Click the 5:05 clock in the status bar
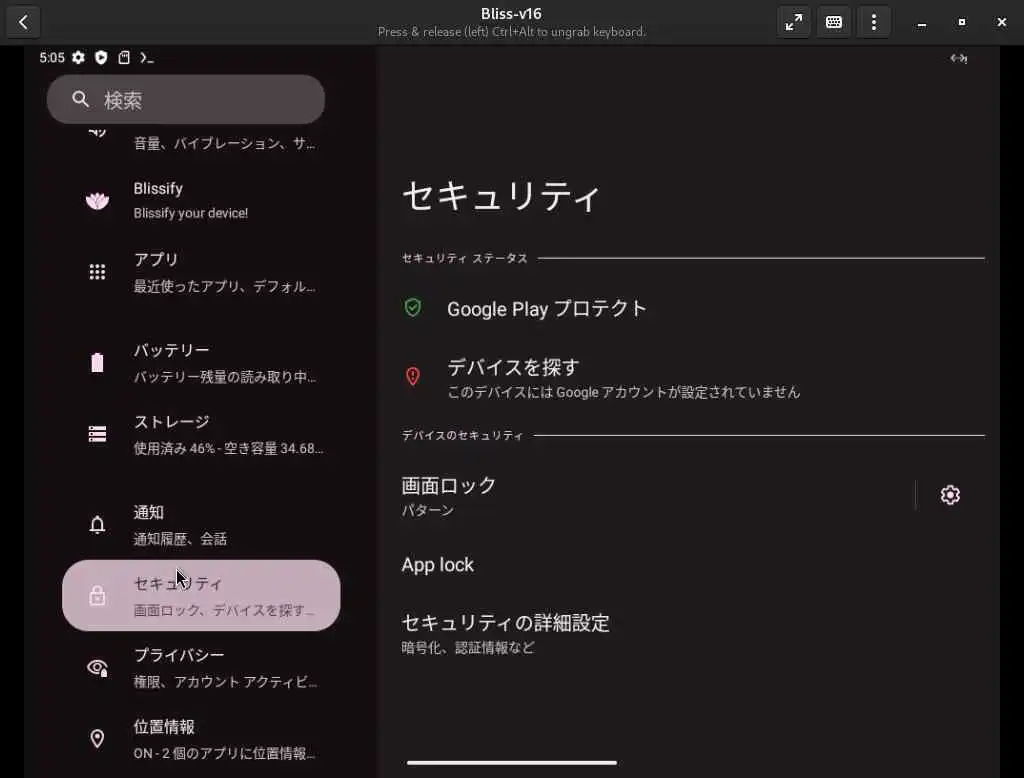This screenshot has height=778, width=1024. click(52, 57)
